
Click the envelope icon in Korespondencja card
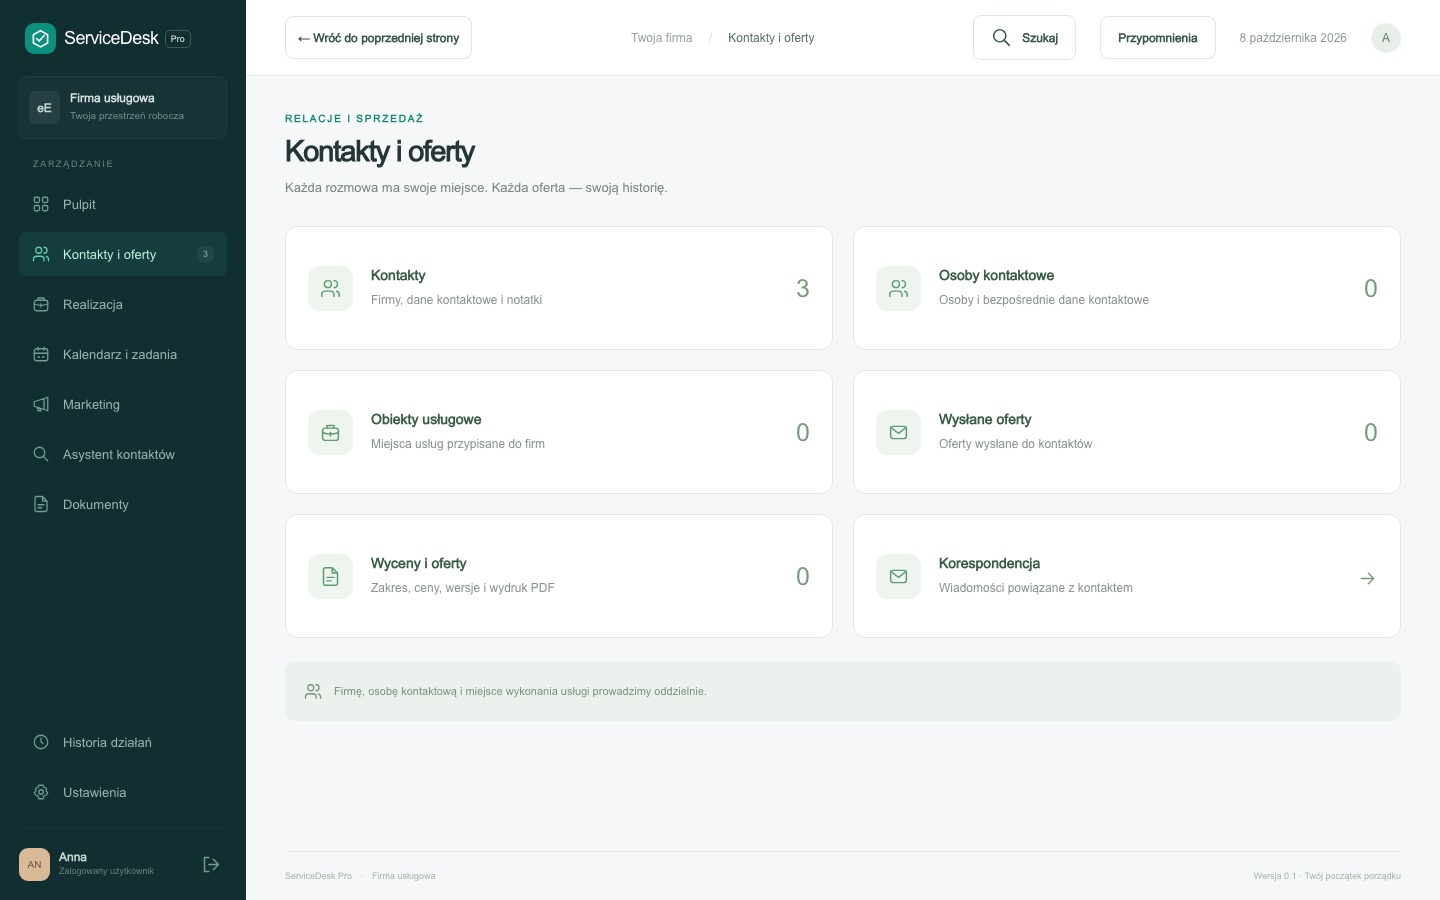898,576
